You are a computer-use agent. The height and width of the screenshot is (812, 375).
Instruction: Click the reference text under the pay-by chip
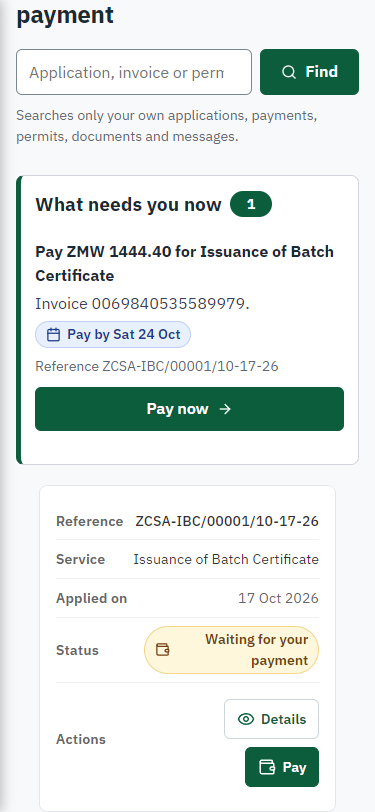pos(157,367)
